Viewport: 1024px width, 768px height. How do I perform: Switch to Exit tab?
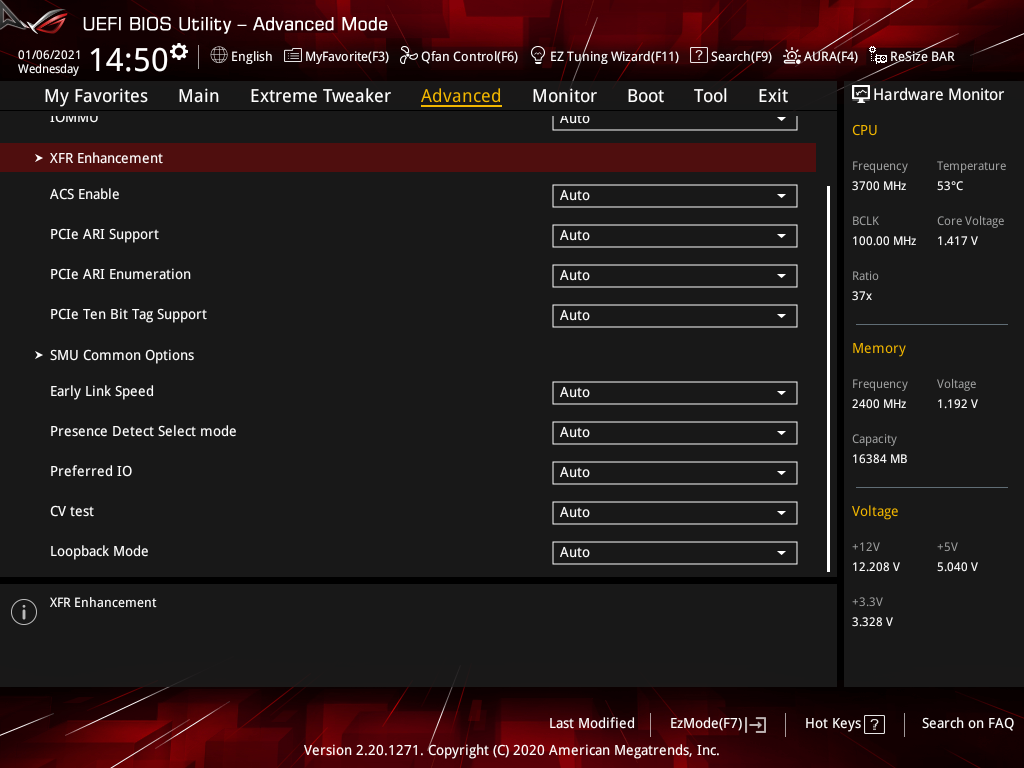click(x=773, y=96)
